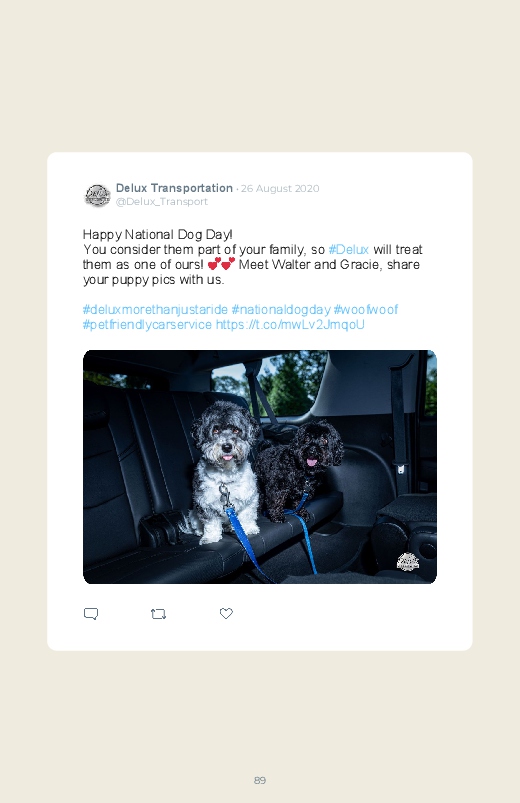Click the Delux logo watermark on photo
Viewport: 520px width, 803px height.
(408, 562)
